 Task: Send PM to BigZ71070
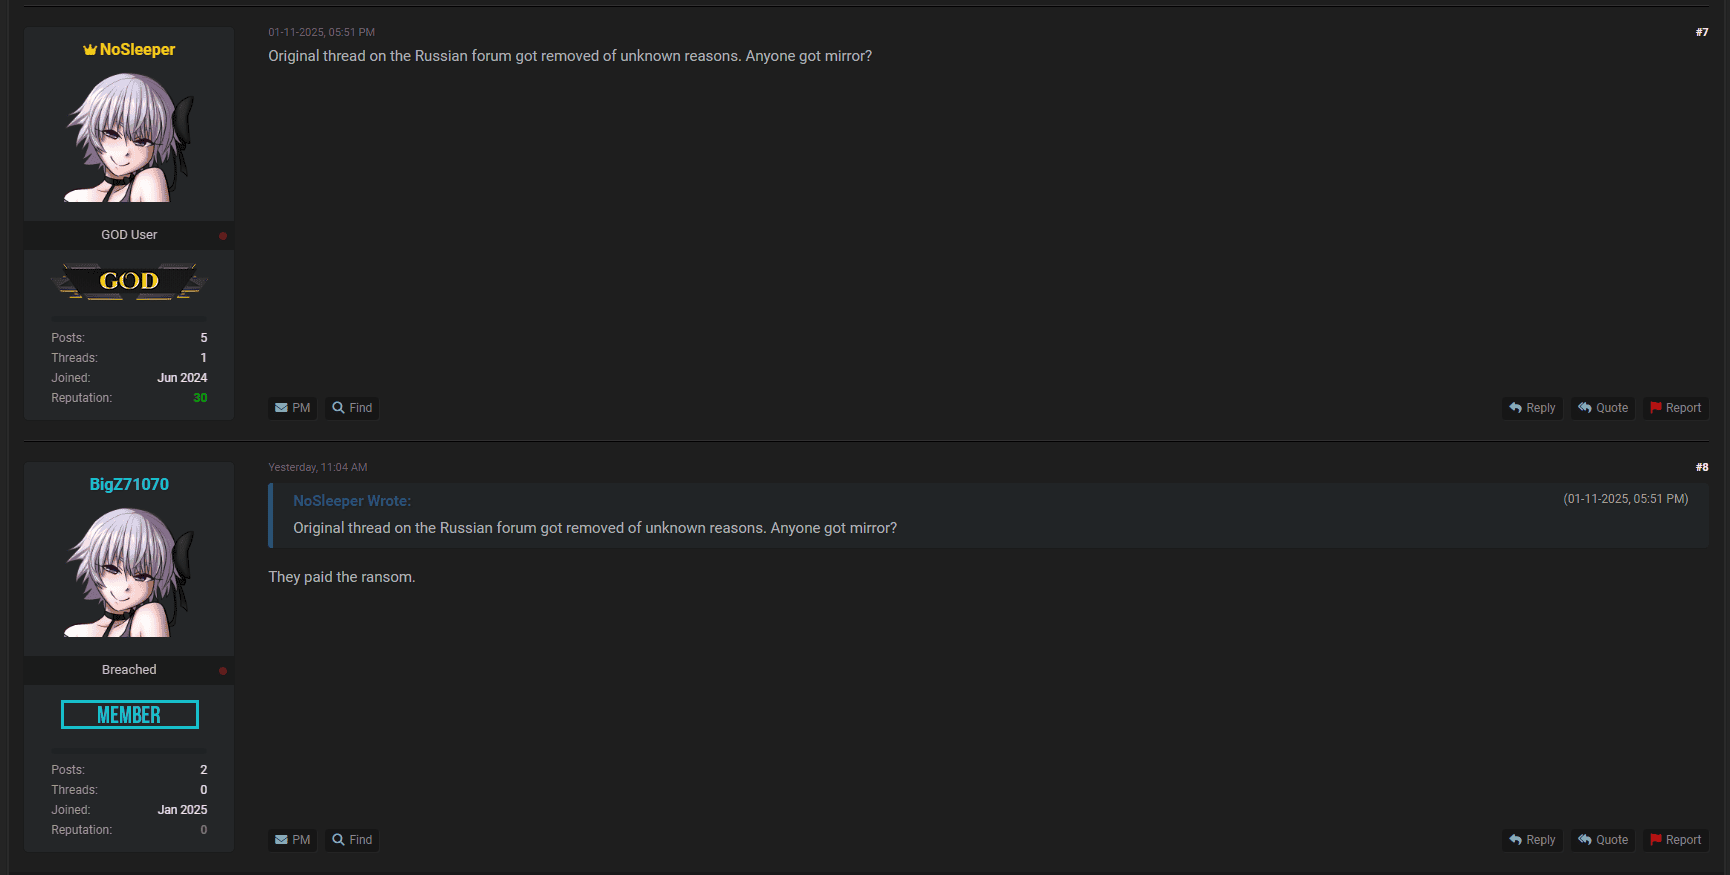[293, 840]
